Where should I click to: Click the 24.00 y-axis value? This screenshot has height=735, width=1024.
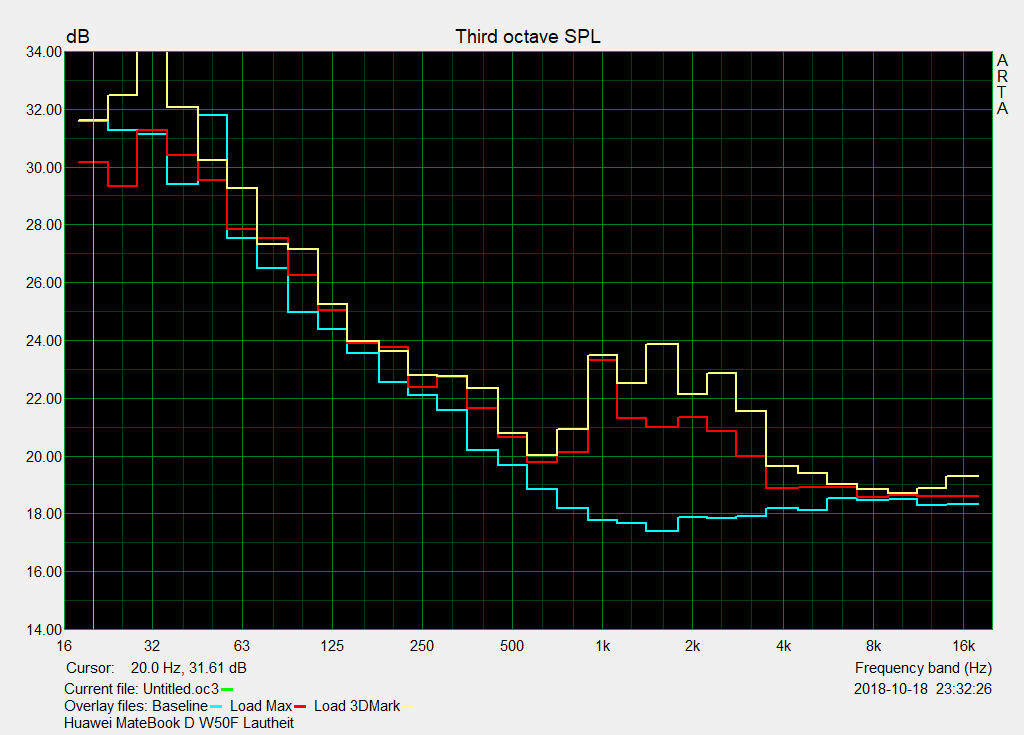[x=44, y=341]
